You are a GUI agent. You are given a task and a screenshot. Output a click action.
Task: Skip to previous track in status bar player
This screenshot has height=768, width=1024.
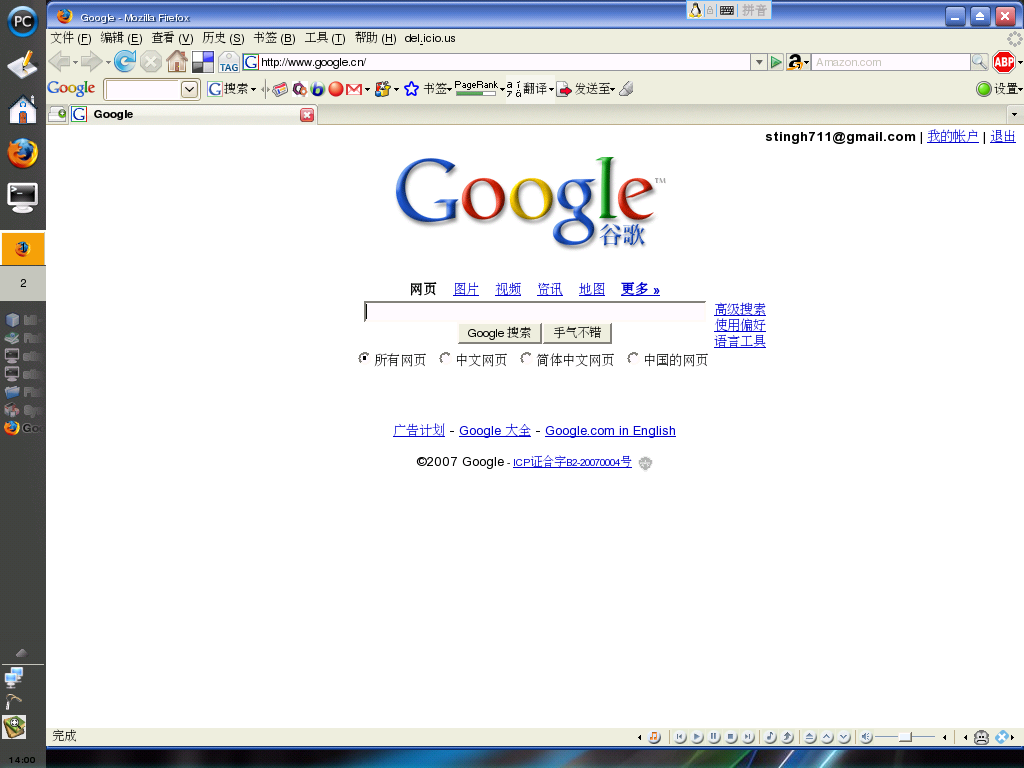[680, 737]
